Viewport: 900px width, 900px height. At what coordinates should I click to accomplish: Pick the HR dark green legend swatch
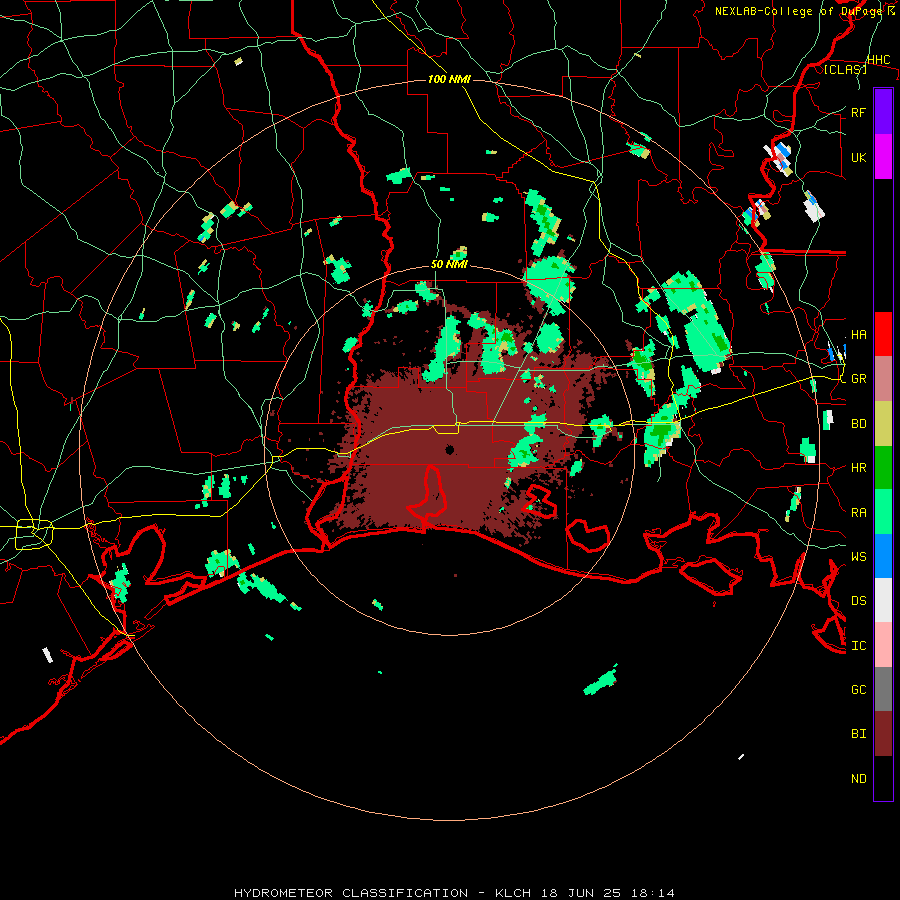click(x=883, y=467)
